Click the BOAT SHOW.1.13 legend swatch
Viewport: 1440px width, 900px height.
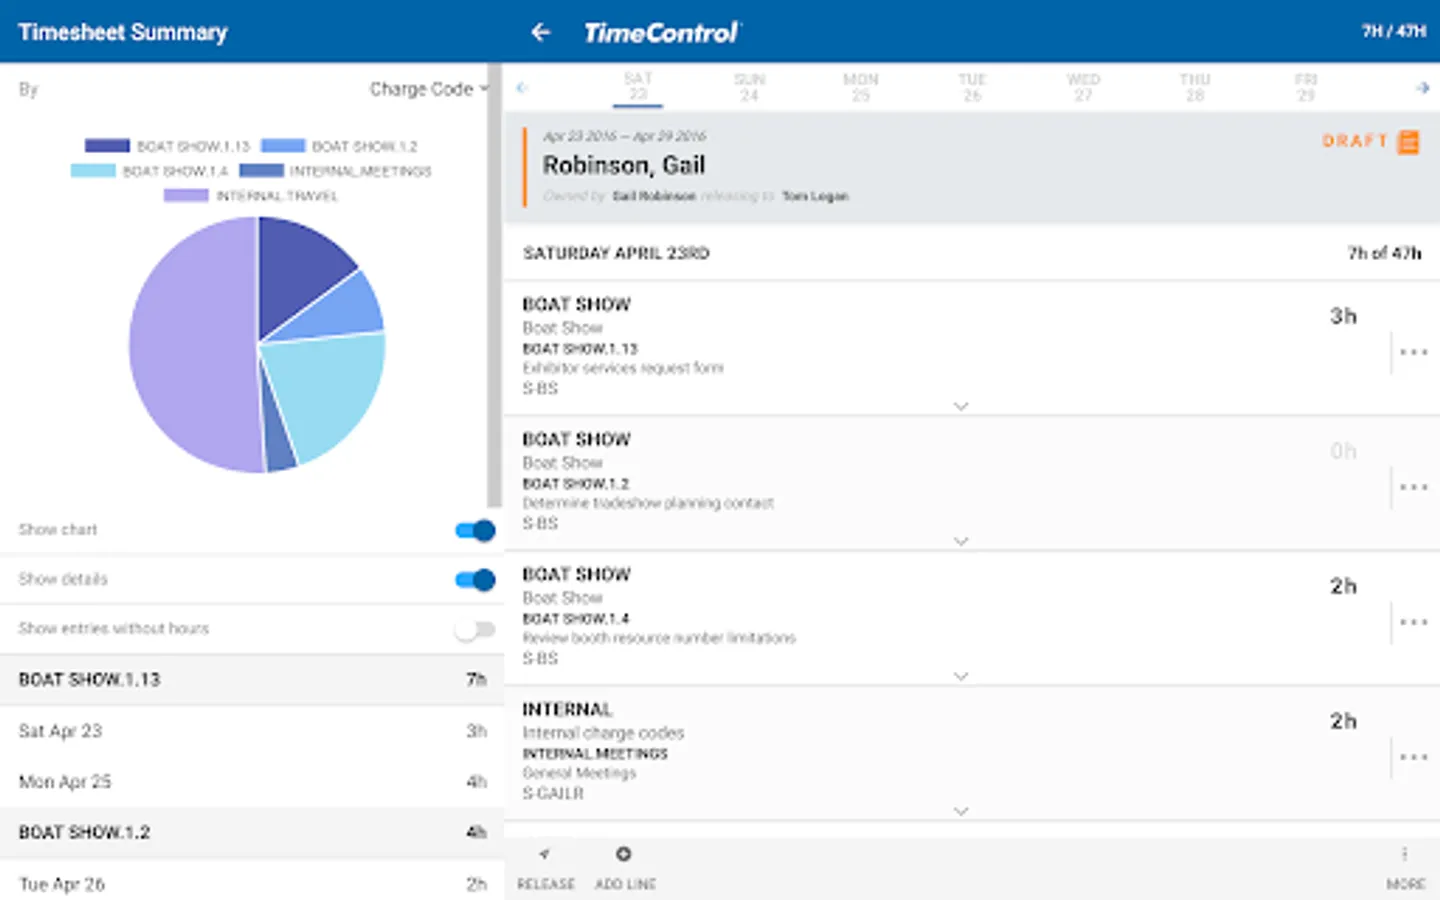click(x=107, y=146)
